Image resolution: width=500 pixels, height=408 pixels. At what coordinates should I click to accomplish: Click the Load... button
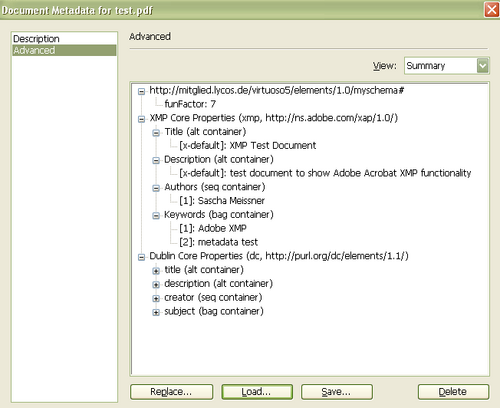click(x=257, y=392)
